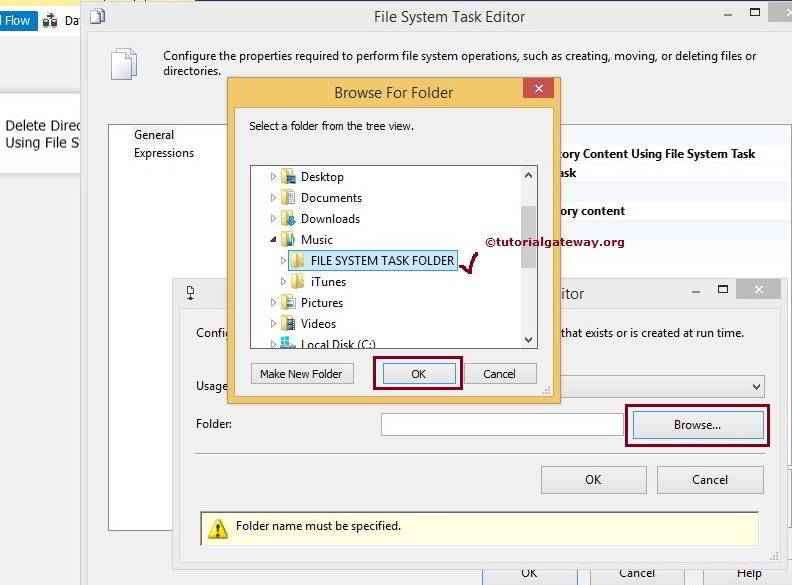The width and height of the screenshot is (792, 585).
Task: Expand the Pictures tree node
Action: [x=273, y=303]
